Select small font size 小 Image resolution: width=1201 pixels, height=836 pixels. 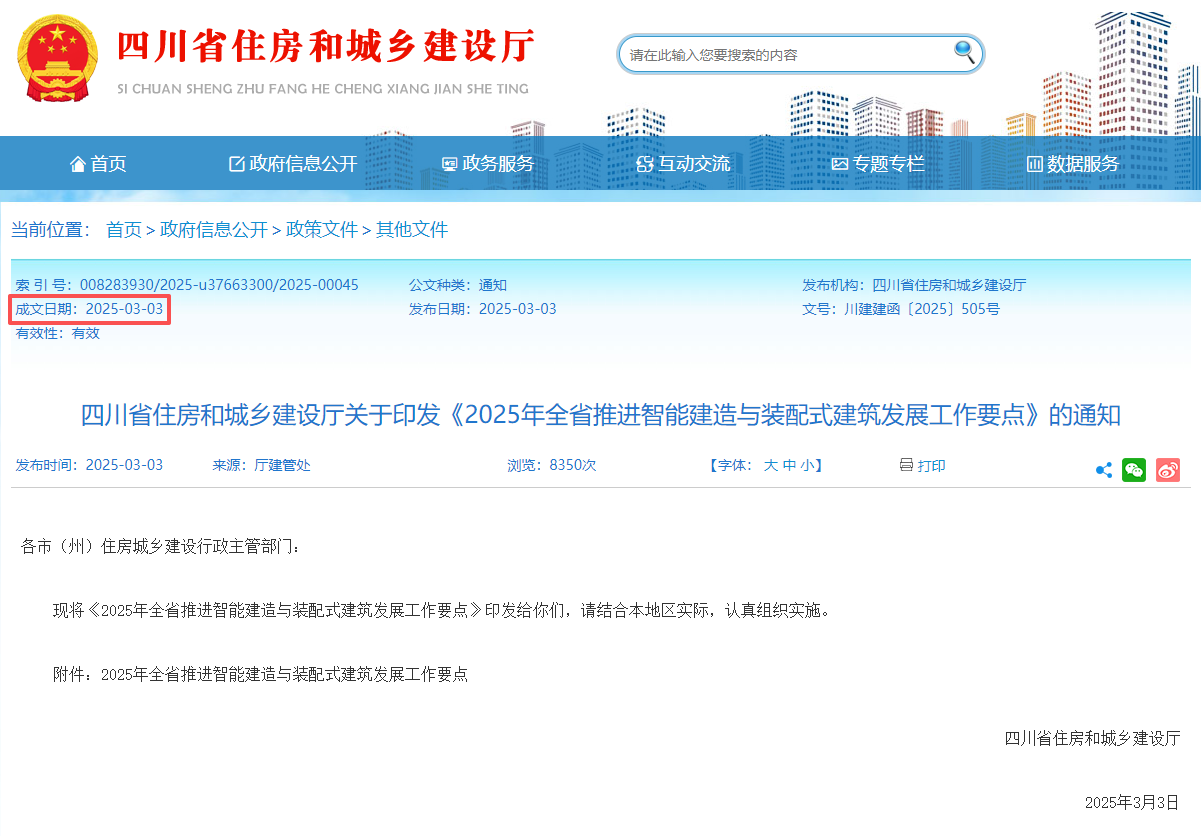pos(805,465)
